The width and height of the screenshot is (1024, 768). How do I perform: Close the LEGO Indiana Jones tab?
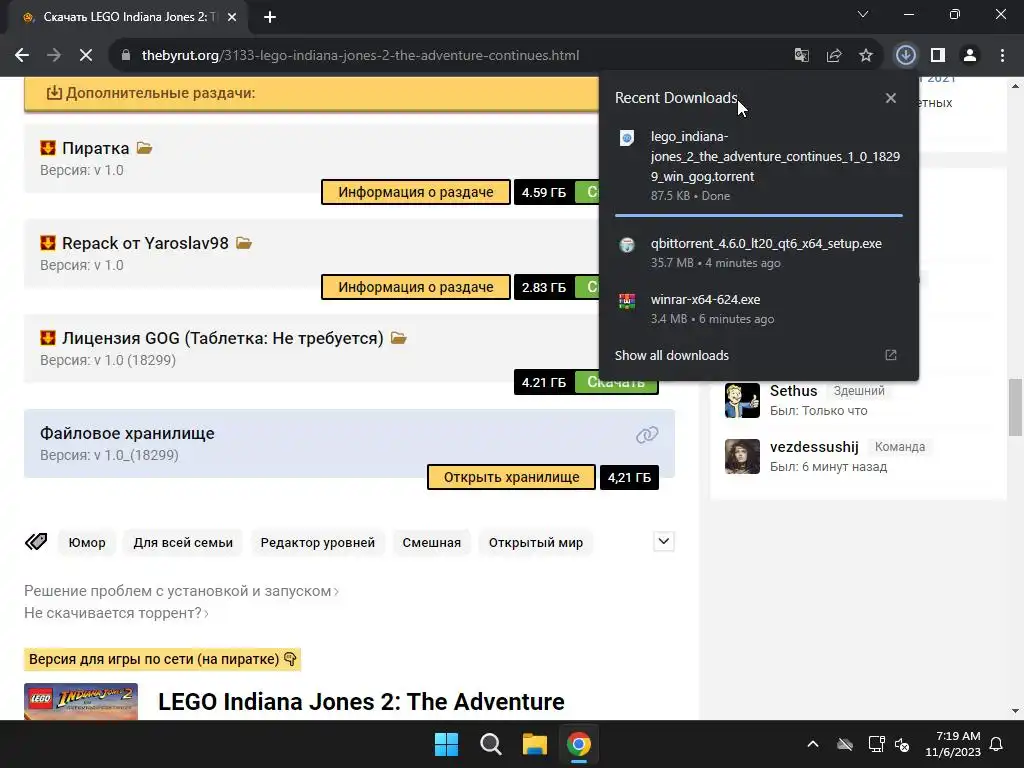coord(232,17)
